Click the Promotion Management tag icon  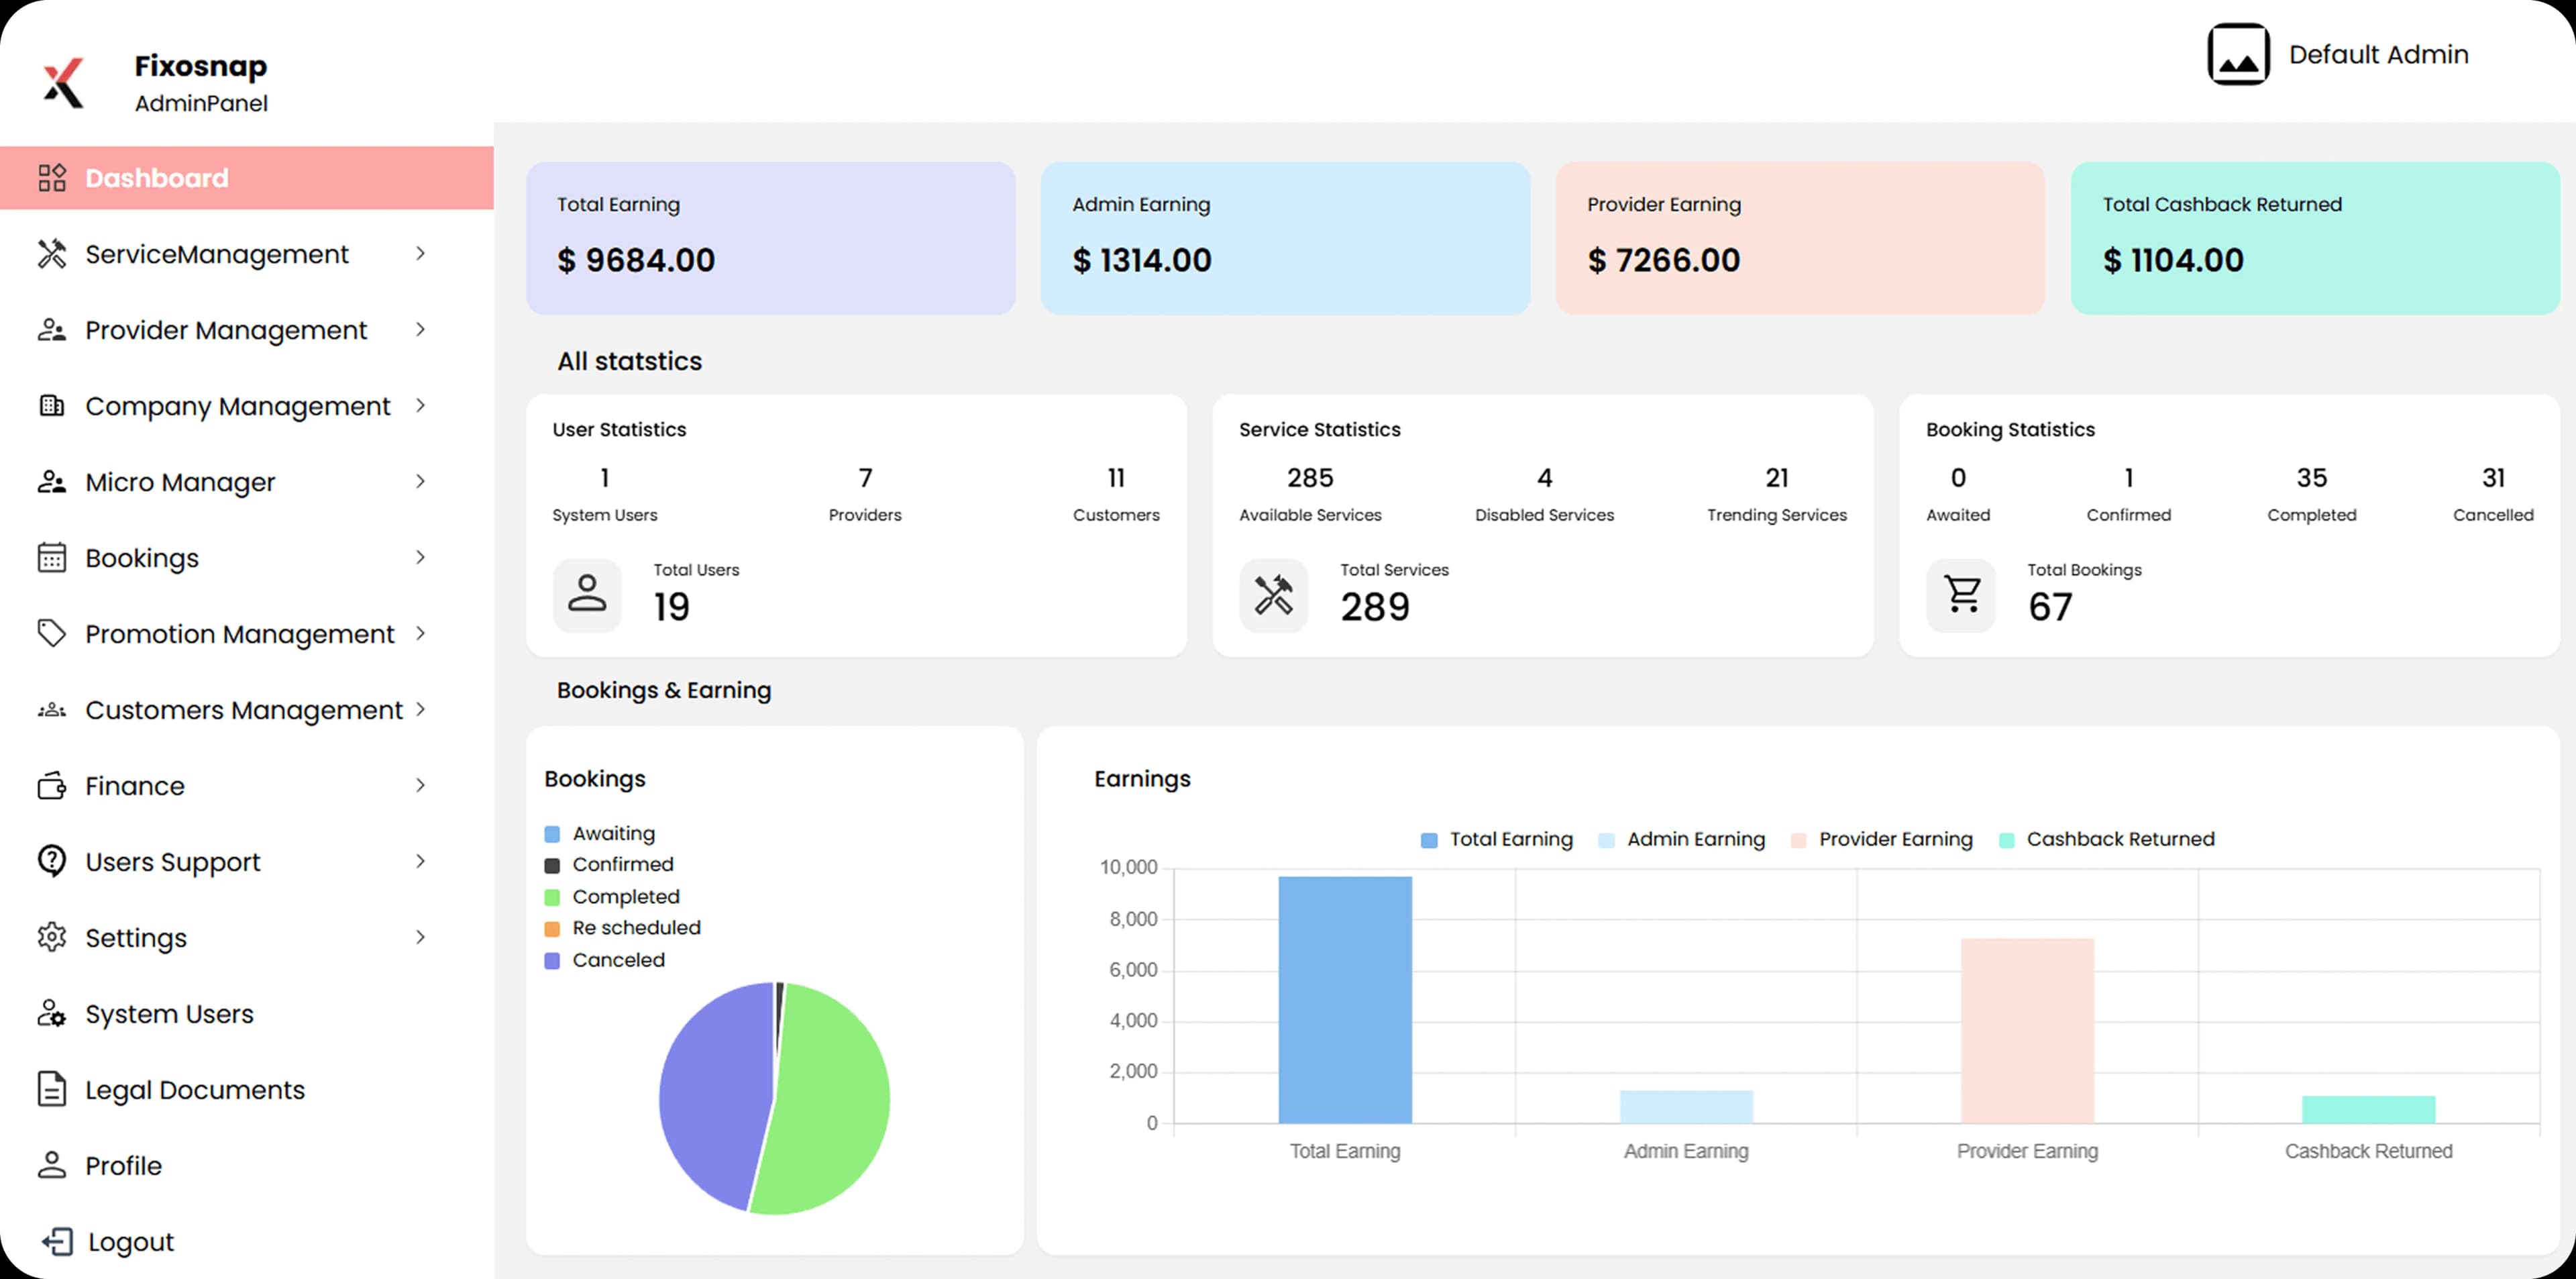click(52, 633)
